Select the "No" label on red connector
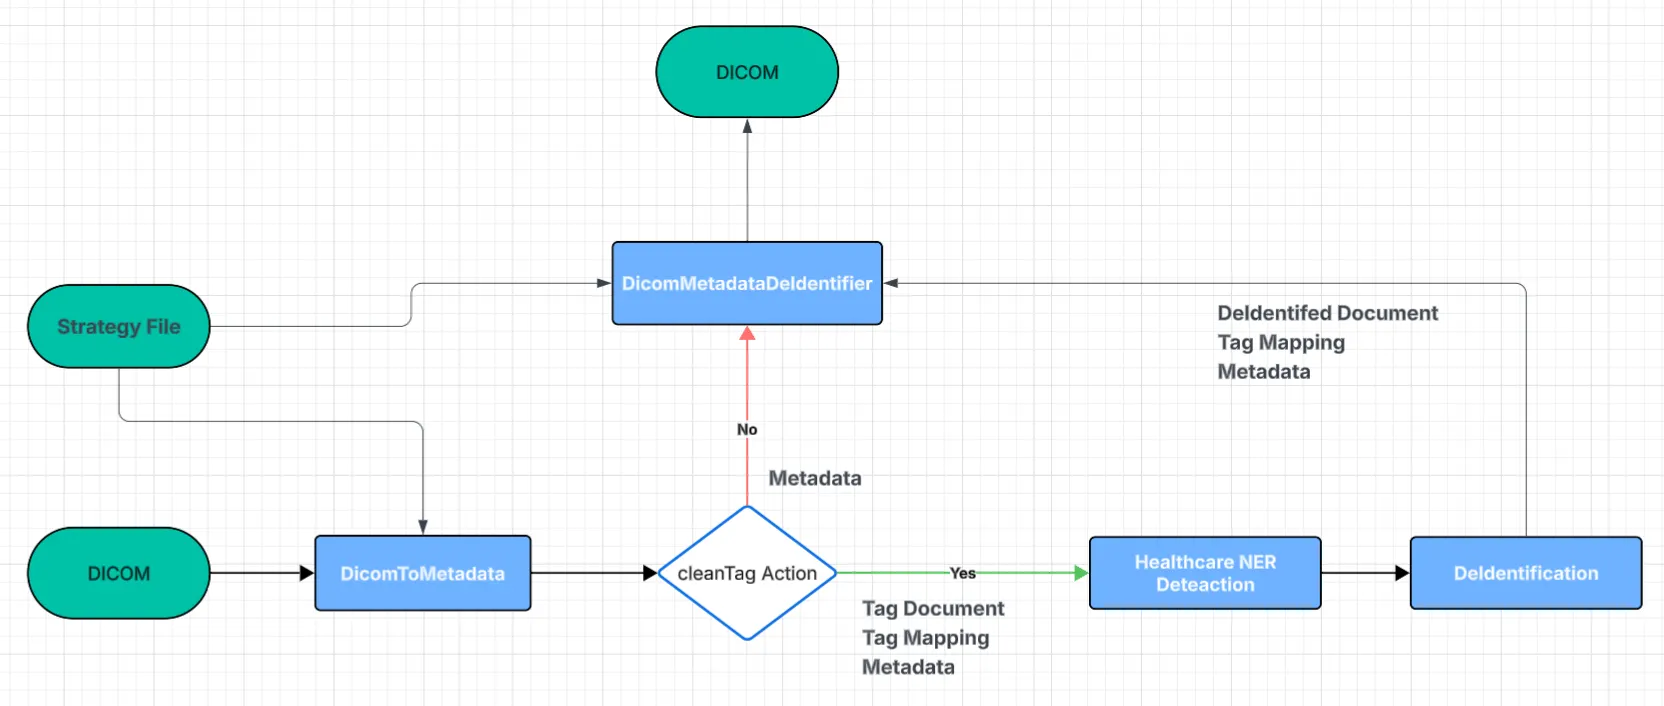Viewport: 1664px width, 706px height. [746, 429]
